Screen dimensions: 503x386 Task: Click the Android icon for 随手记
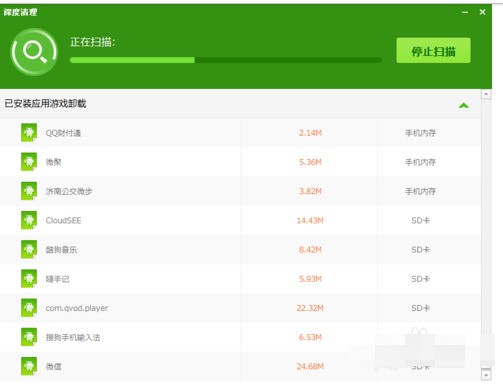pyautogui.click(x=29, y=279)
